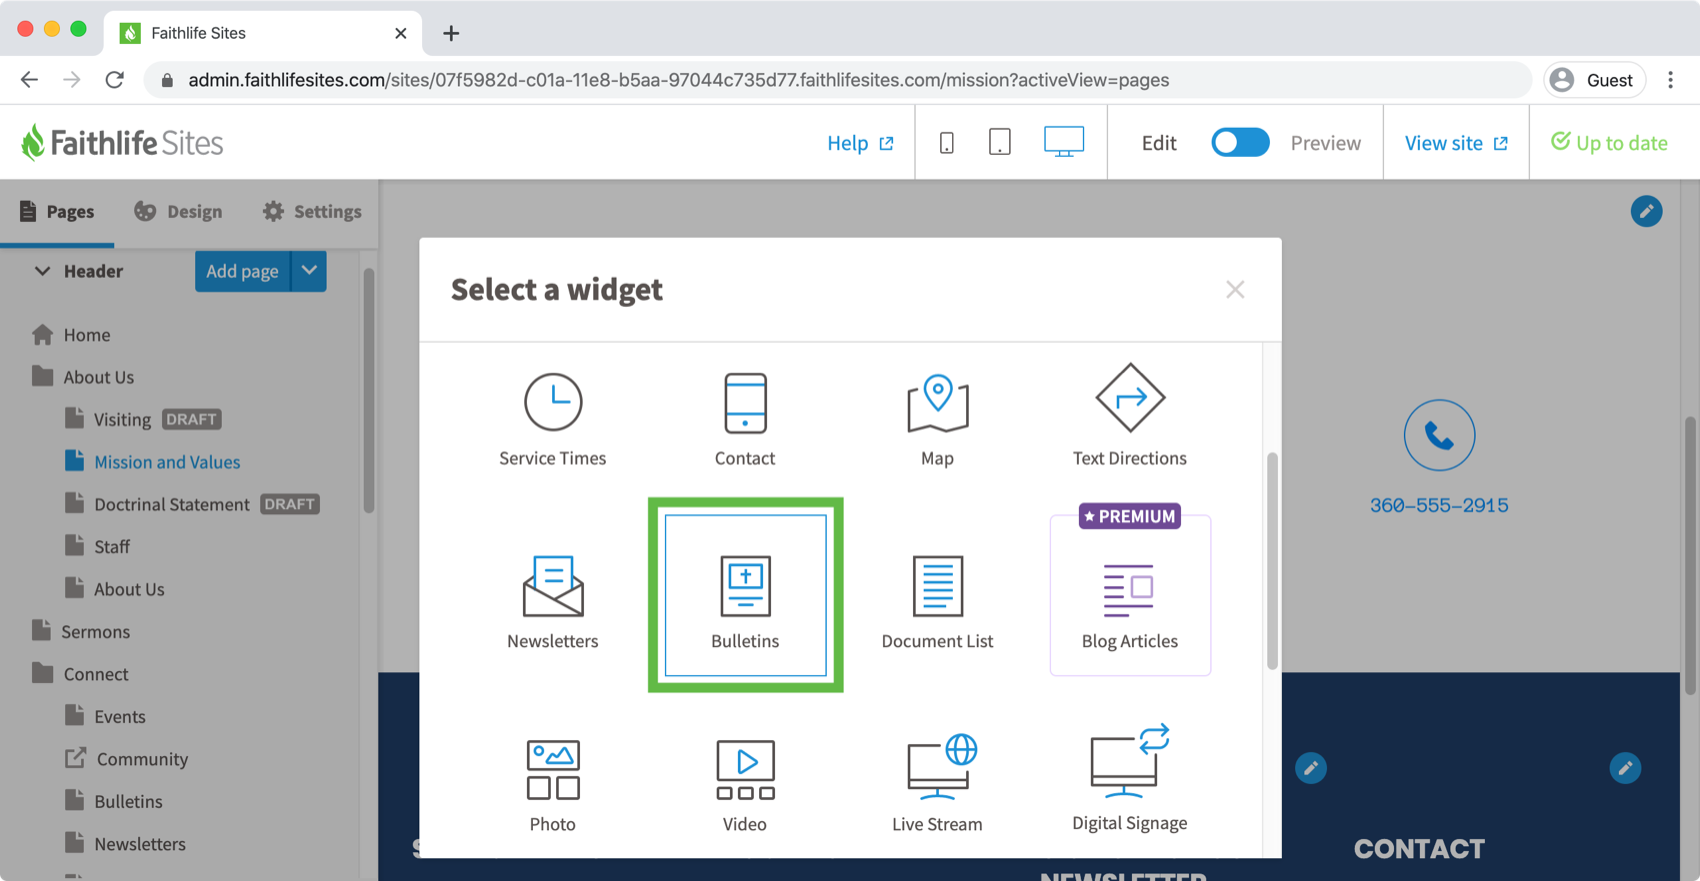Click the Up to date status
This screenshot has height=881, width=1700.
coord(1609,143)
